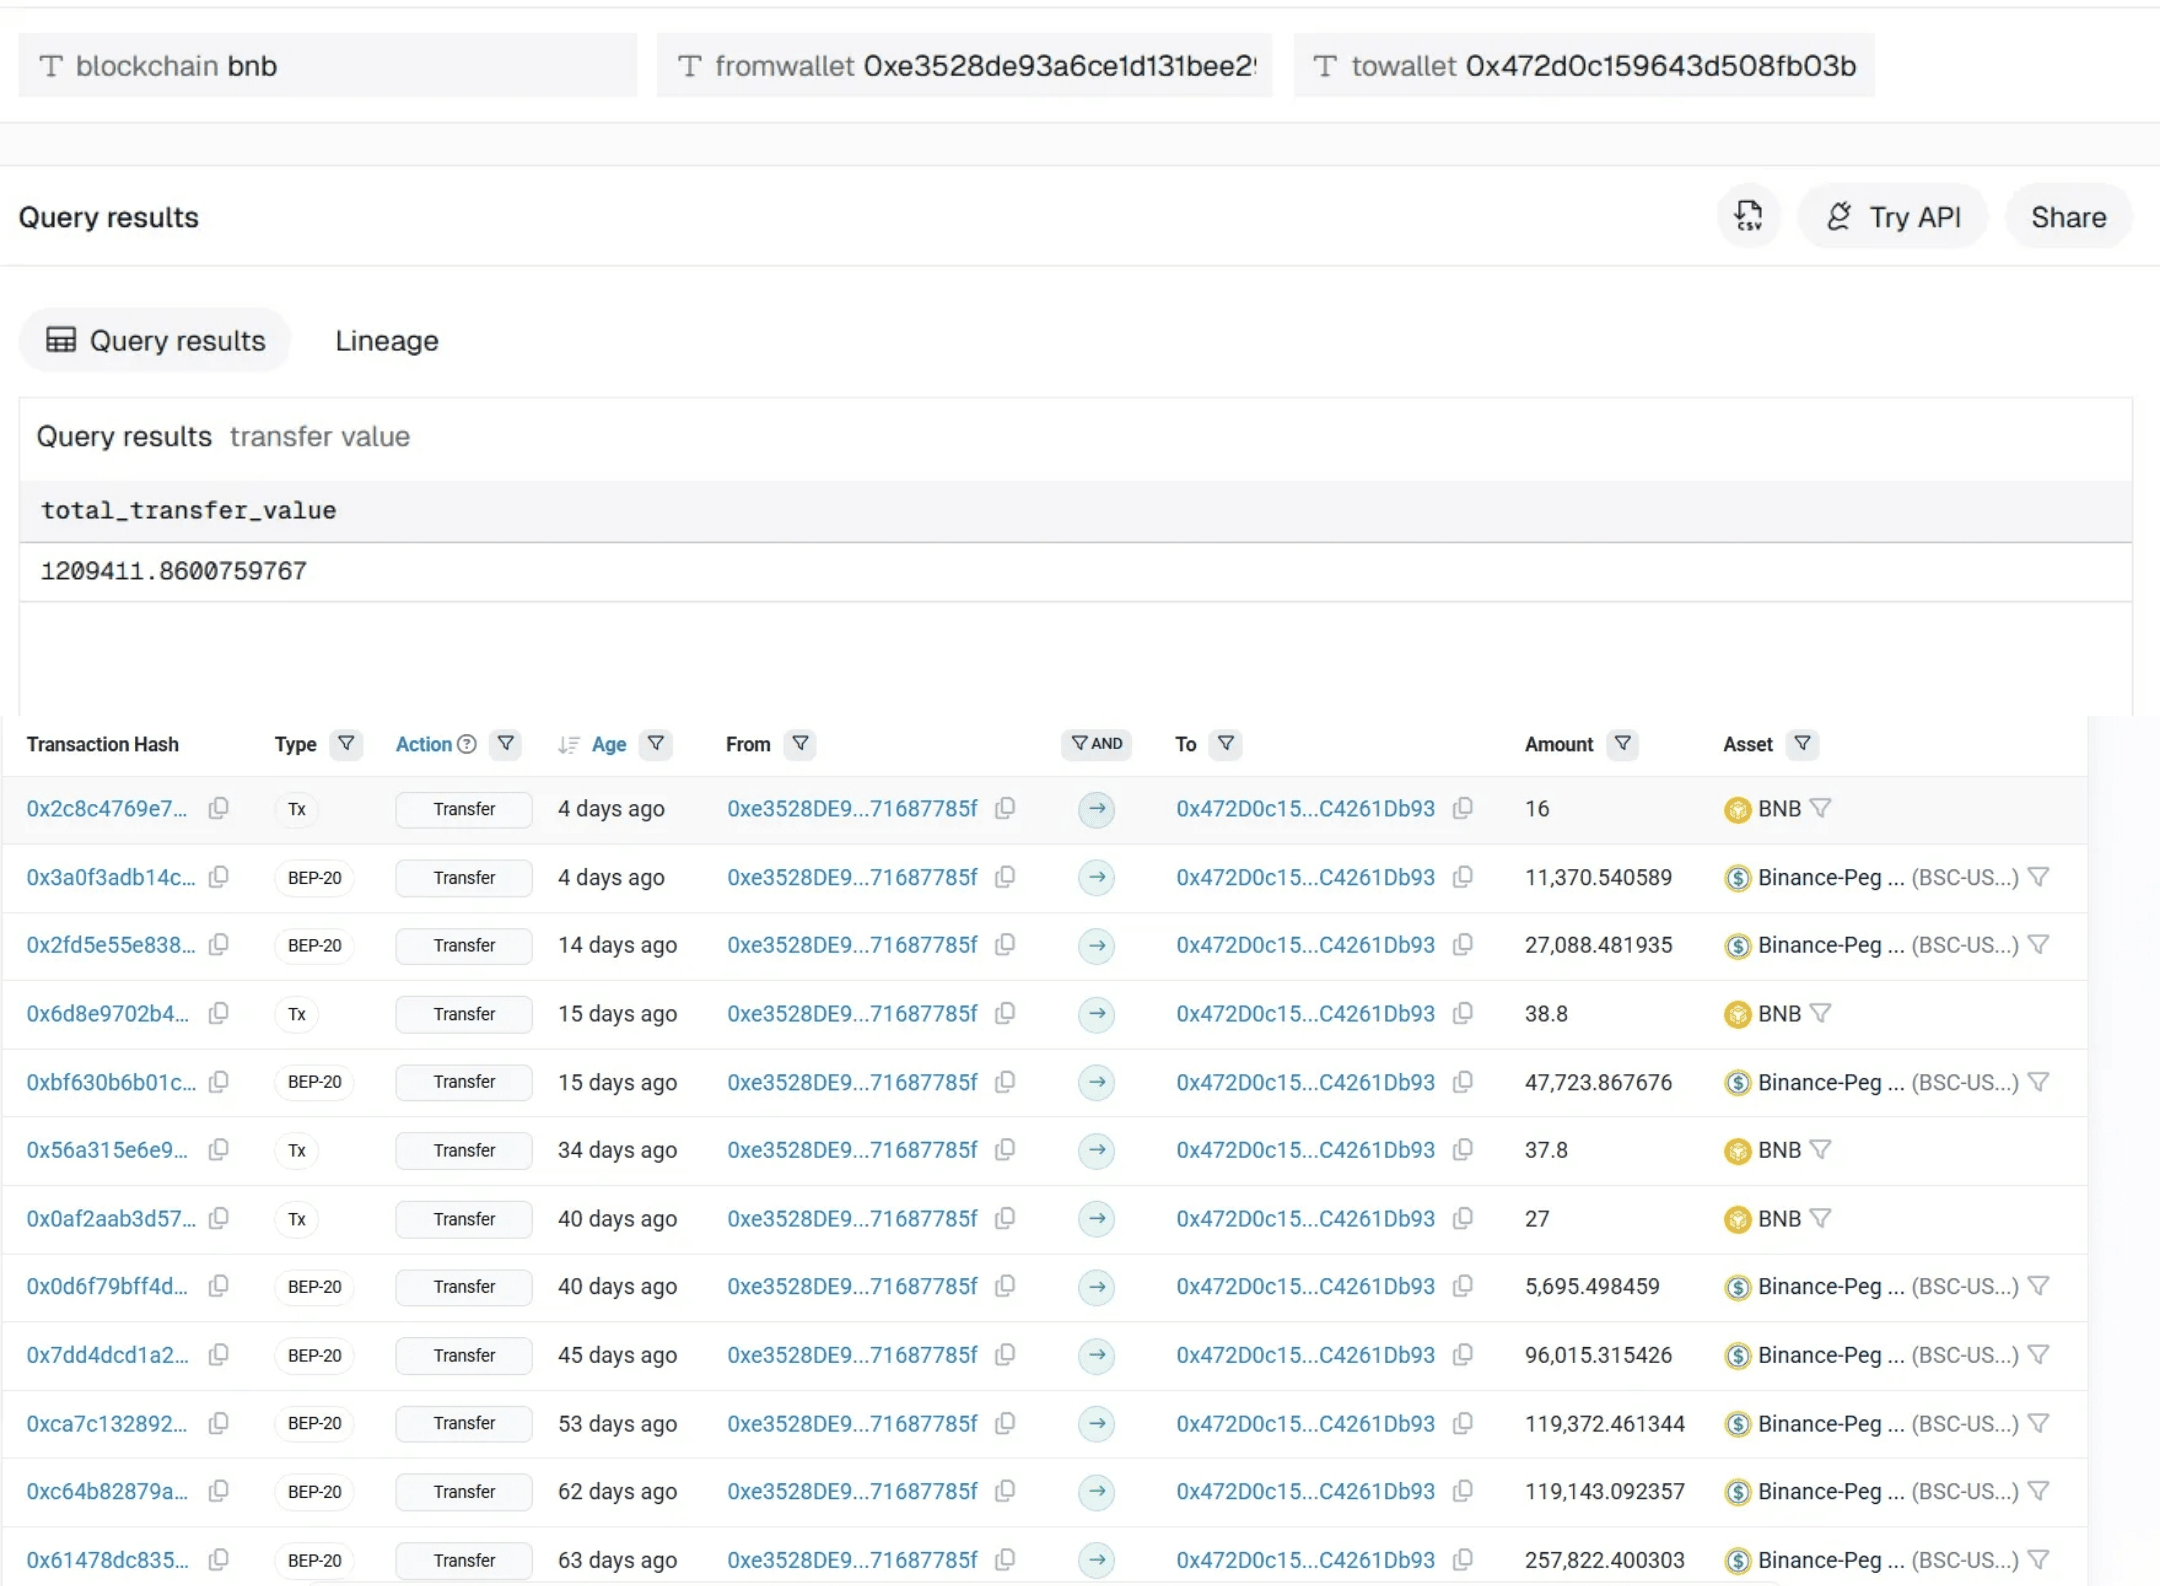Toggle Age column sort order

click(569, 744)
